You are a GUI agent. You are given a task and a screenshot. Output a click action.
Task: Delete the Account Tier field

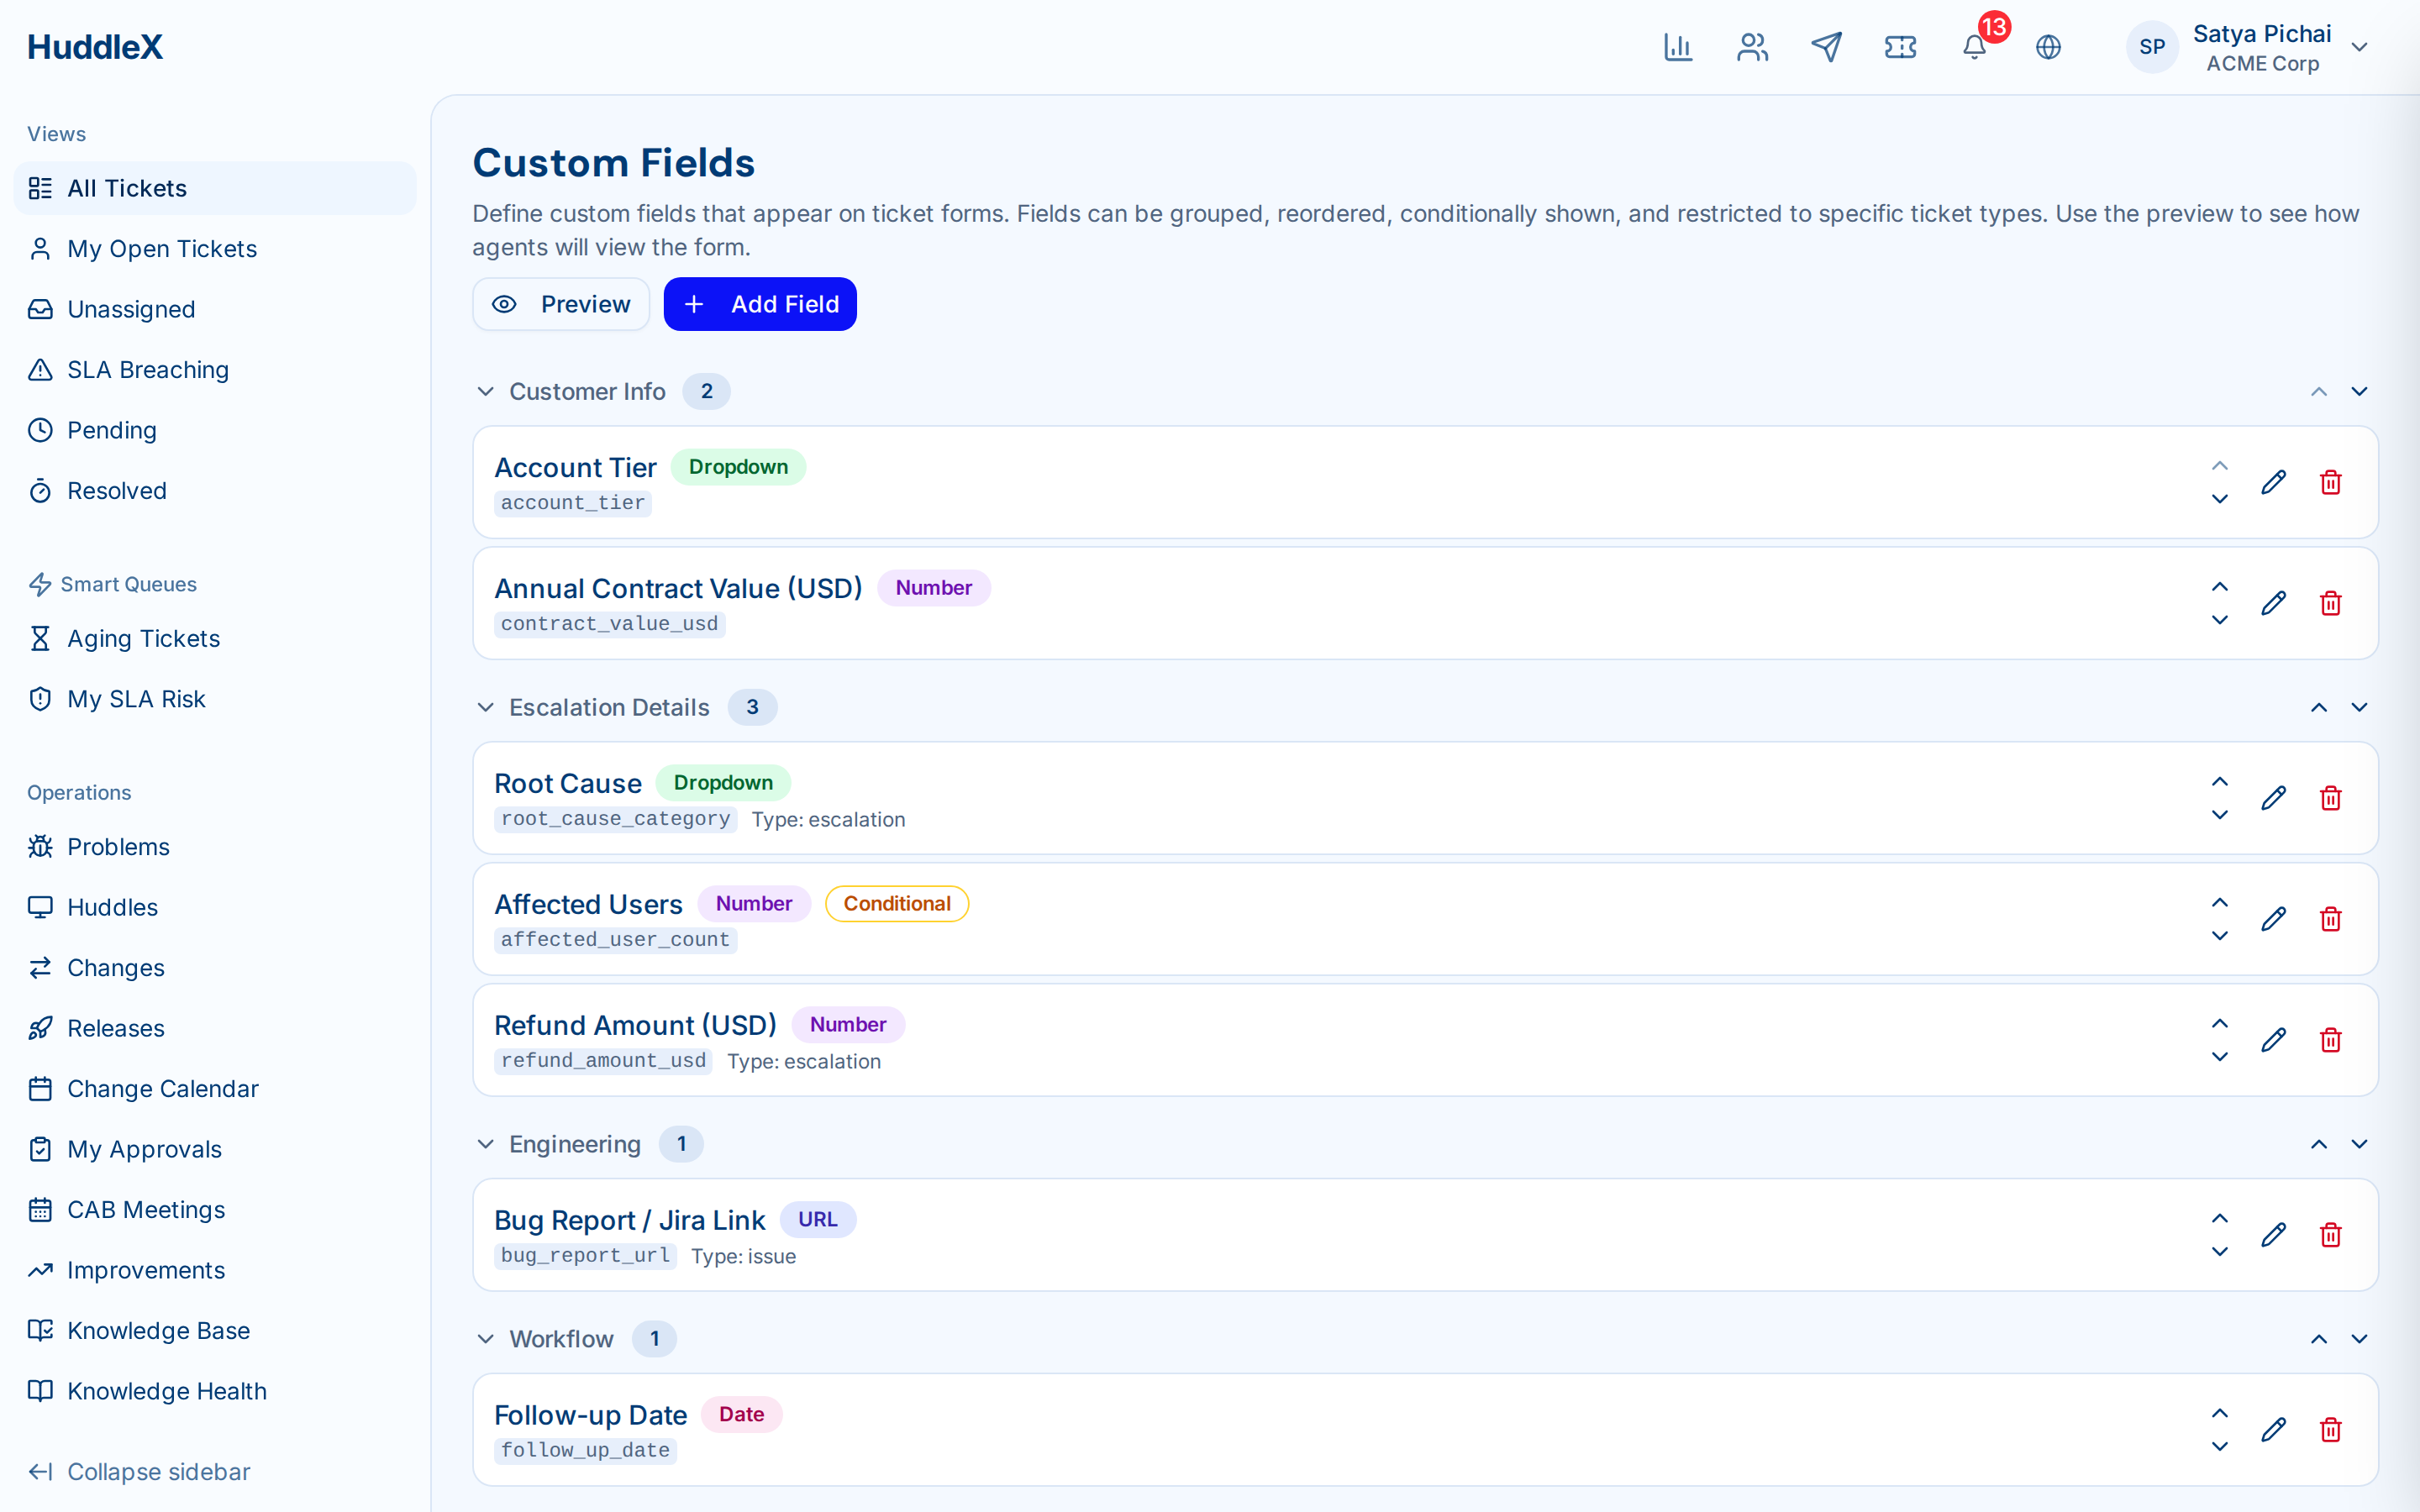pyautogui.click(x=2330, y=482)
